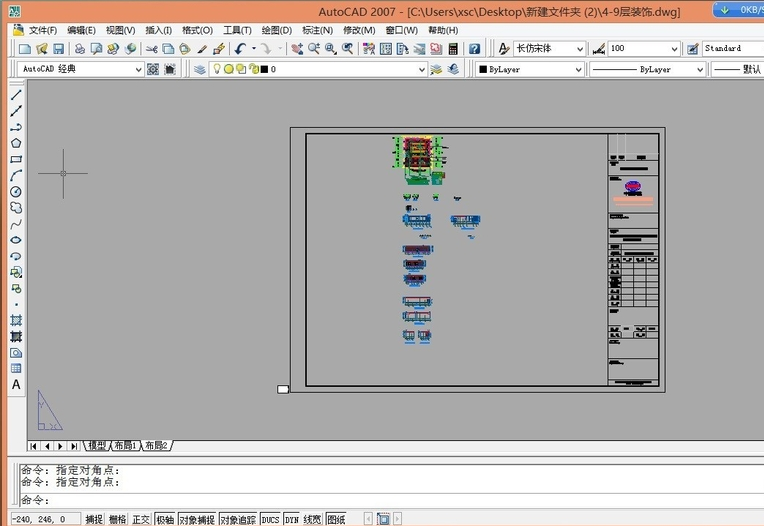Click the 图纸 paper space button
The width and height of the screenshot is (764, 526).
pyautogui.click(x=336, y=519)
